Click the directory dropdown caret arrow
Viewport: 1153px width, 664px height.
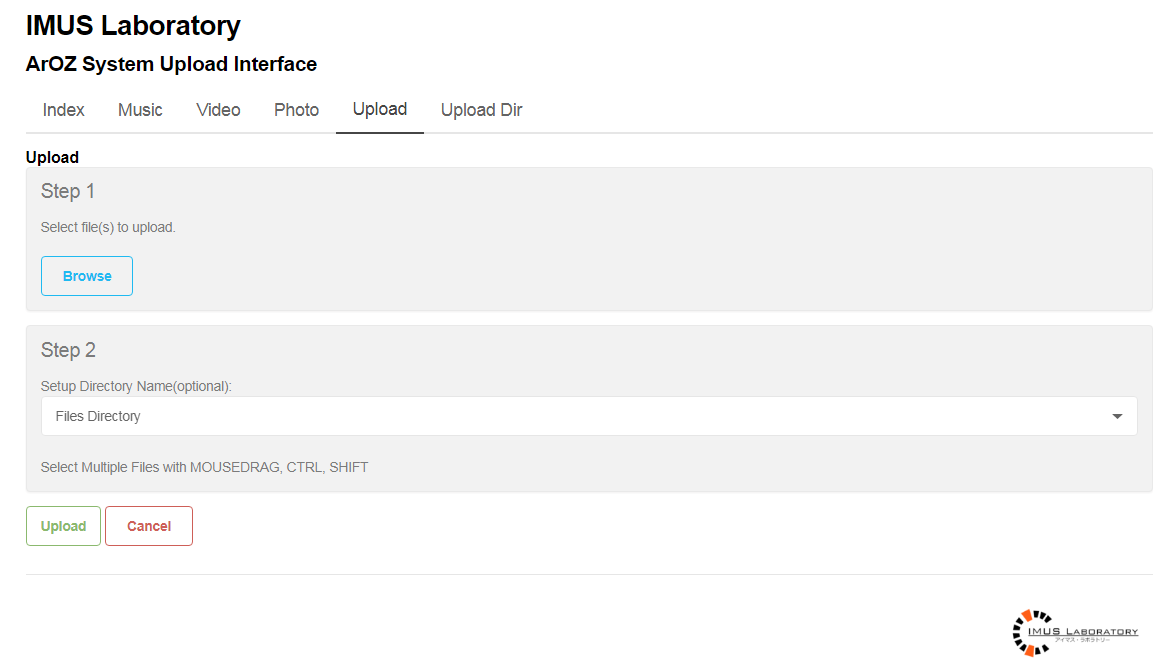click(1117, 417)
